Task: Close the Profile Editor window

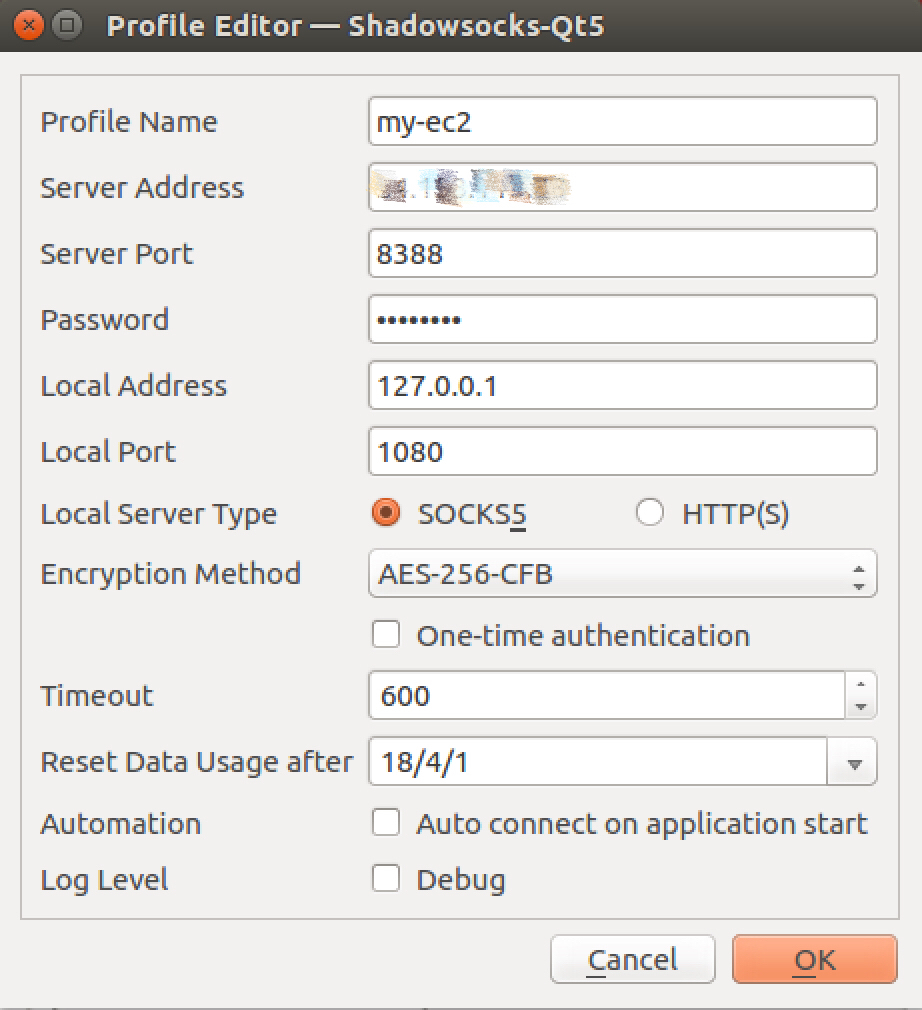Action: [x=28, y=26]
